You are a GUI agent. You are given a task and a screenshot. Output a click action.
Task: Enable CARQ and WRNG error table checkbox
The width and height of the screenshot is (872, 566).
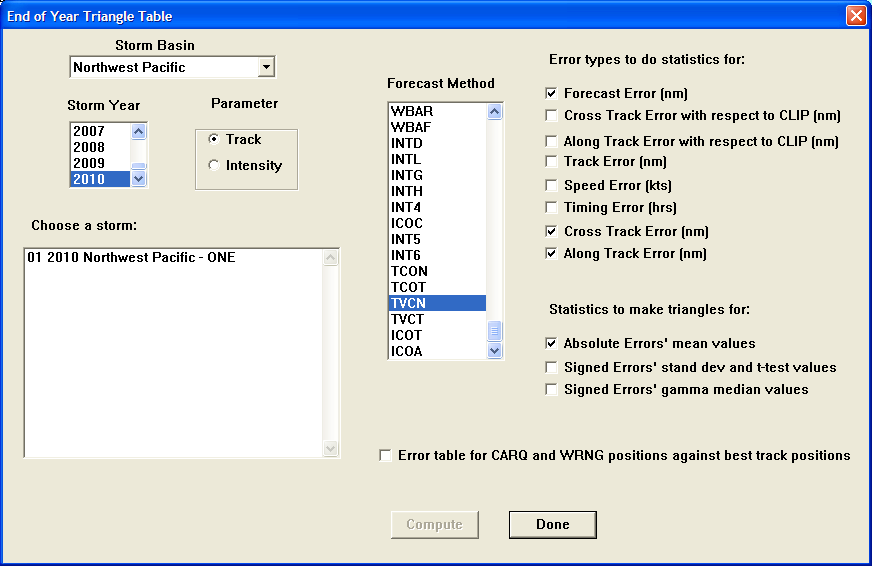click(386, 456)
